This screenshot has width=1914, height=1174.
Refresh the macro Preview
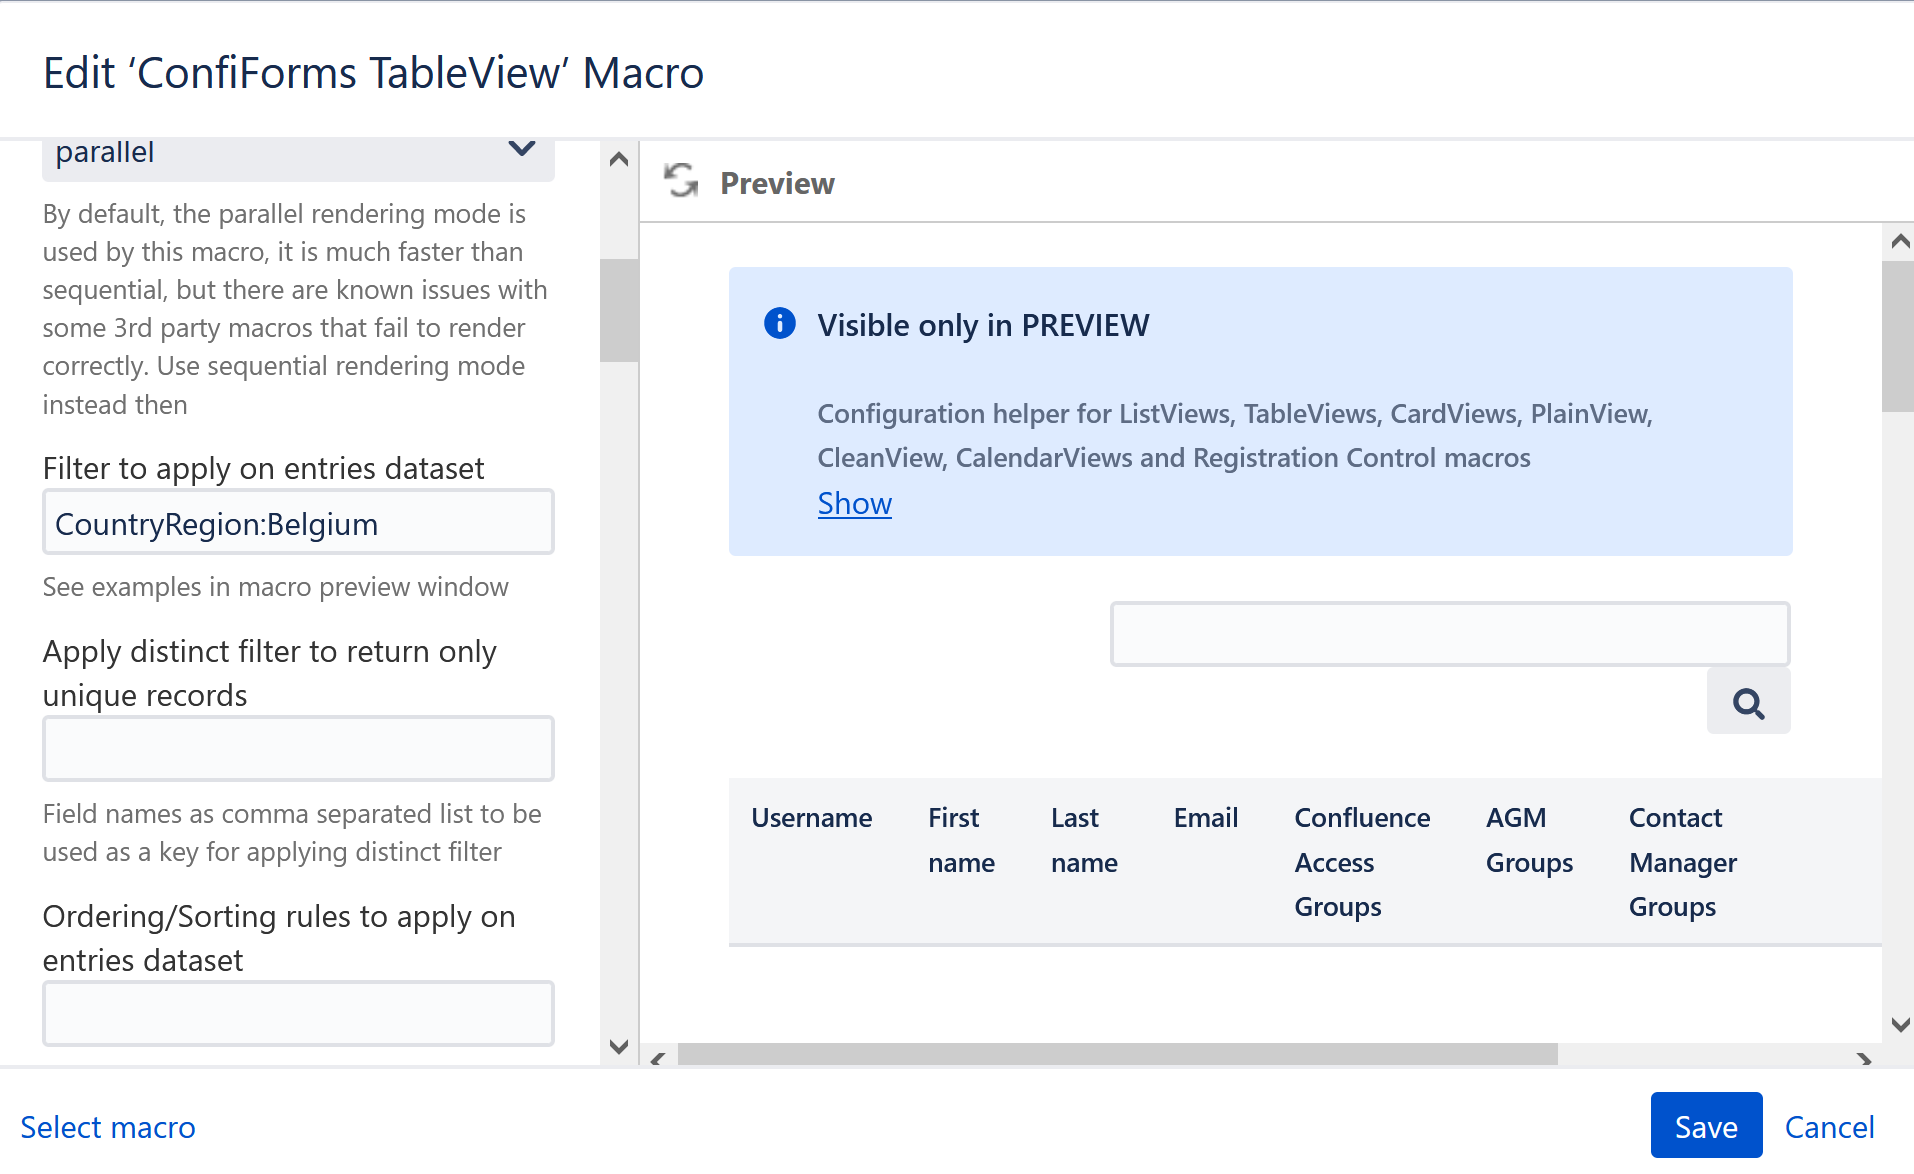coord(681,182)
